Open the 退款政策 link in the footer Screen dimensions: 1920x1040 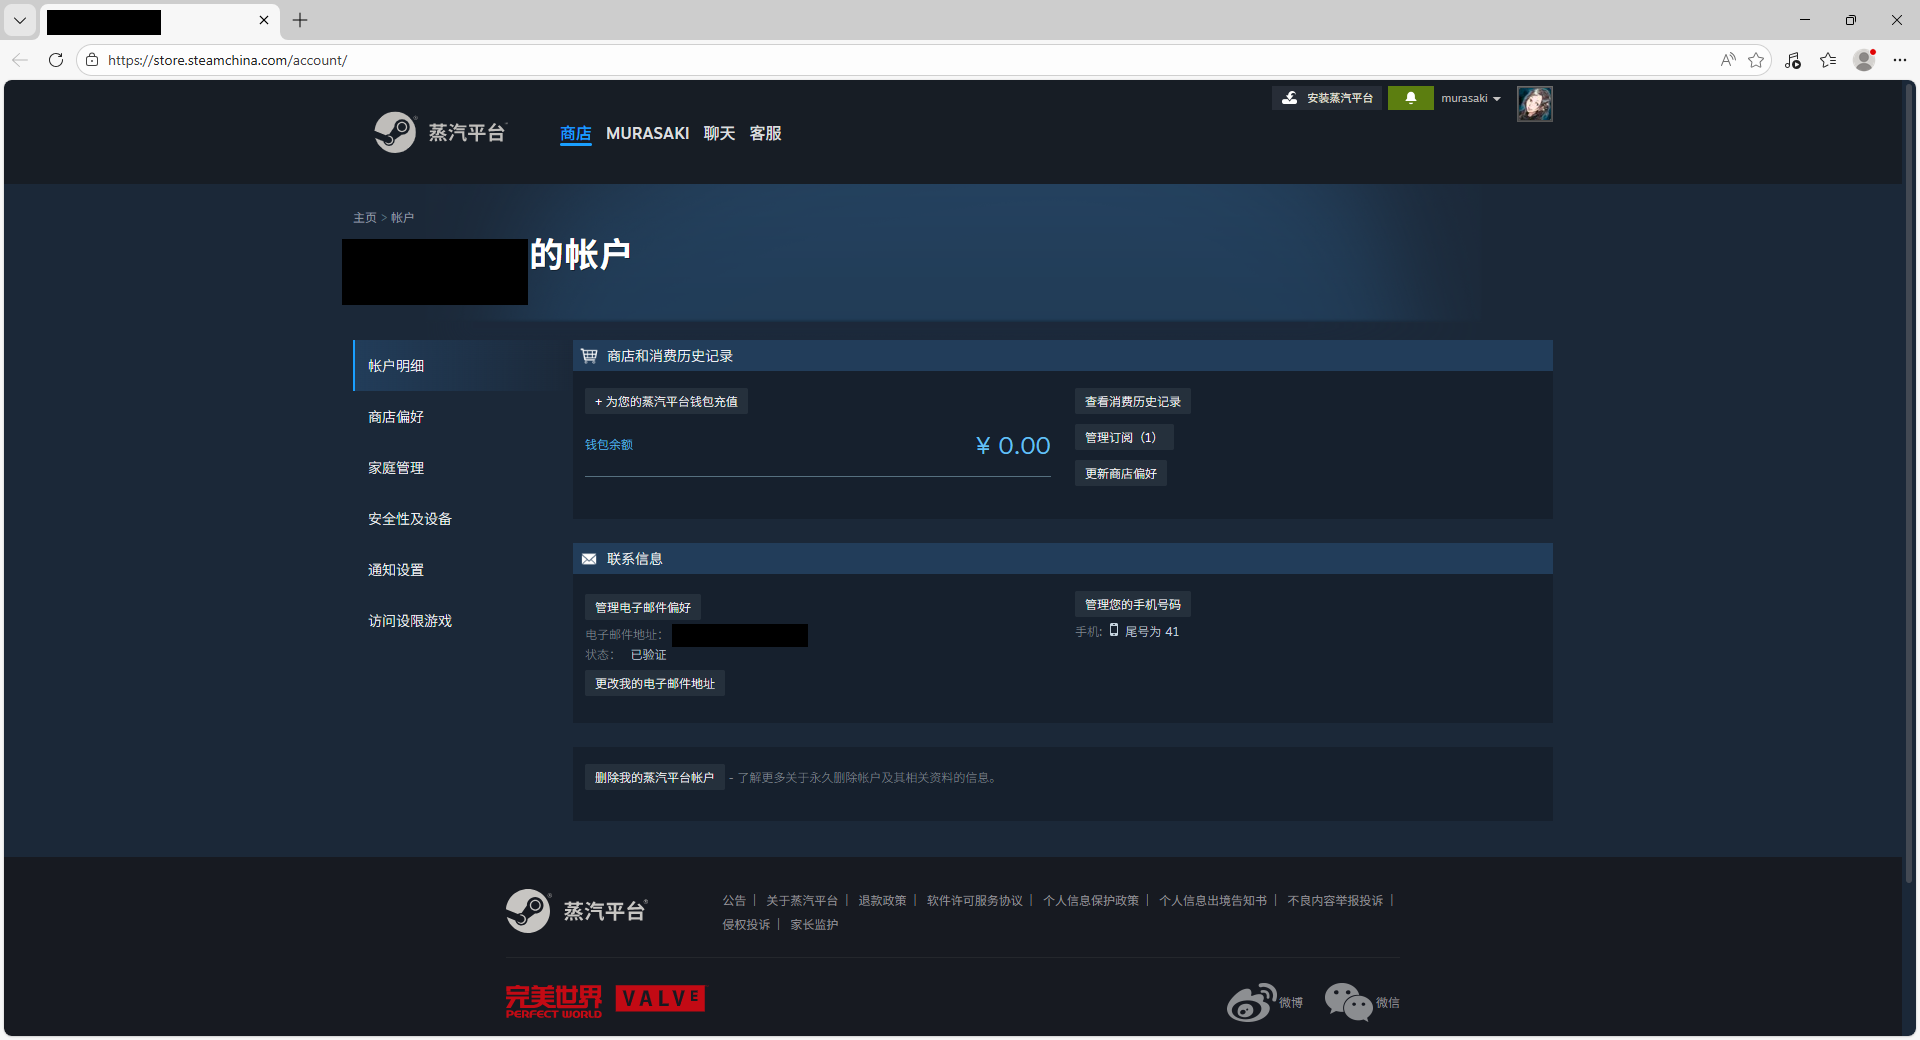(882, 900)
